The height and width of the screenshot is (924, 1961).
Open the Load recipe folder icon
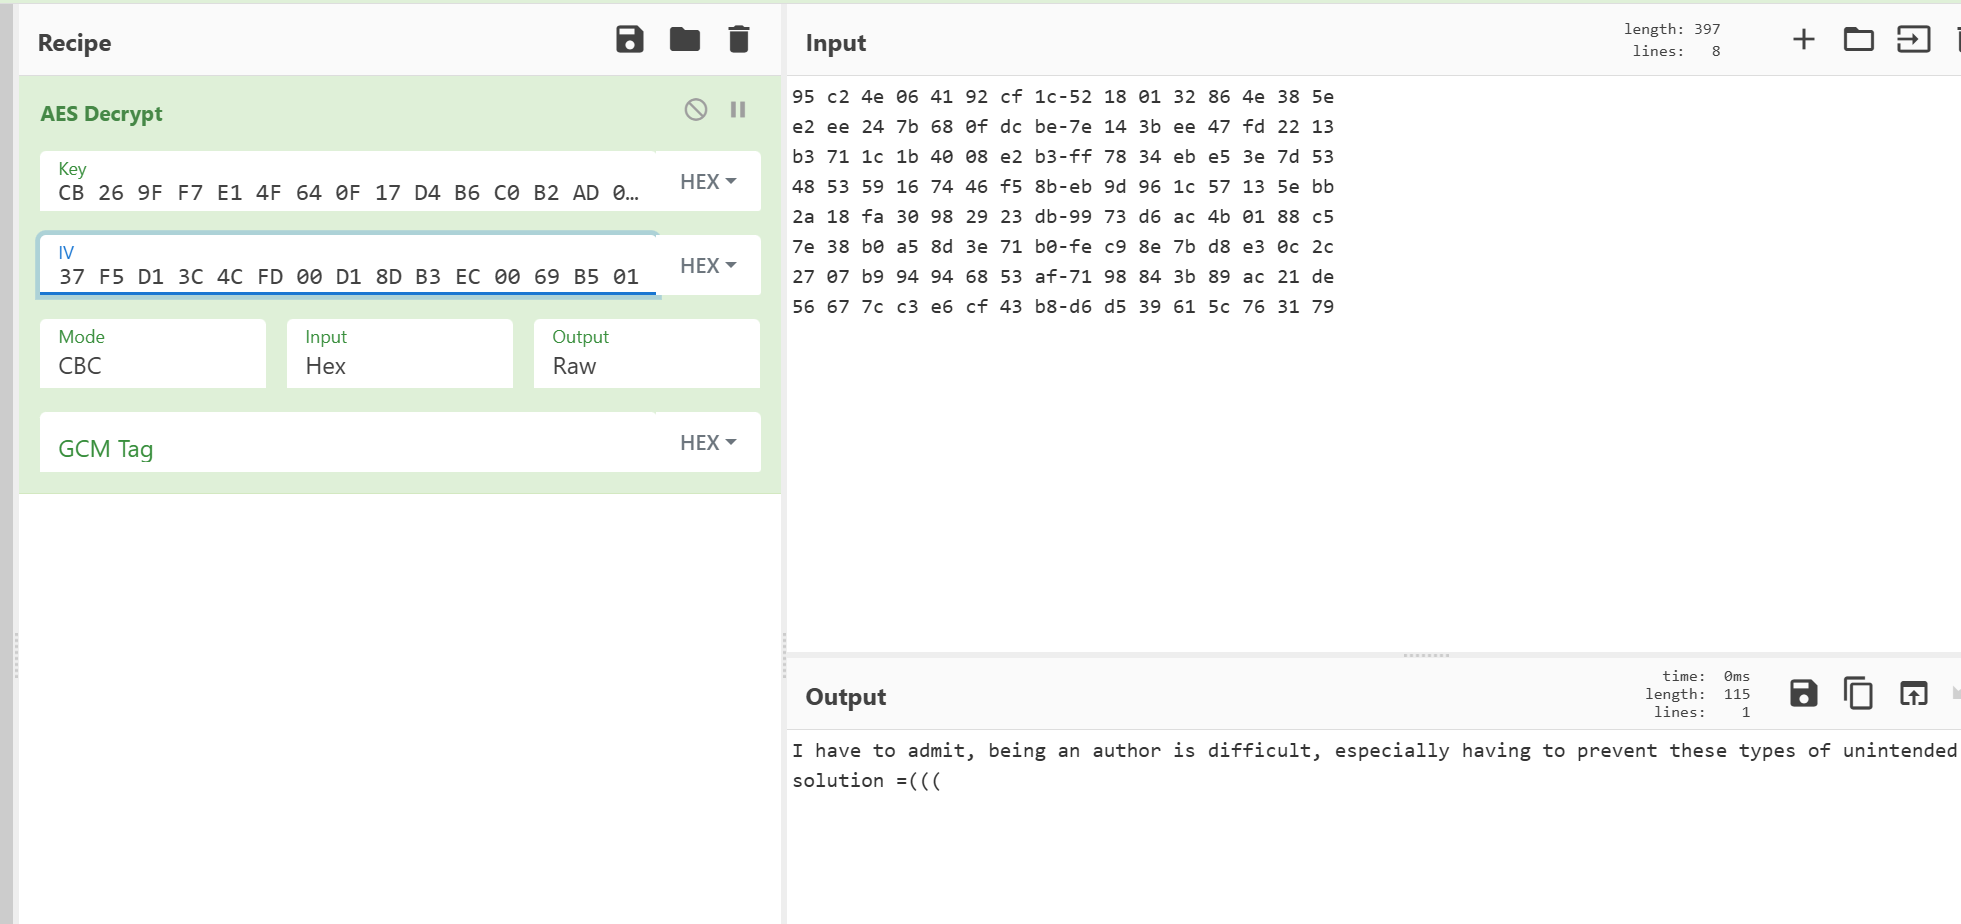click(x=685, y=40)
